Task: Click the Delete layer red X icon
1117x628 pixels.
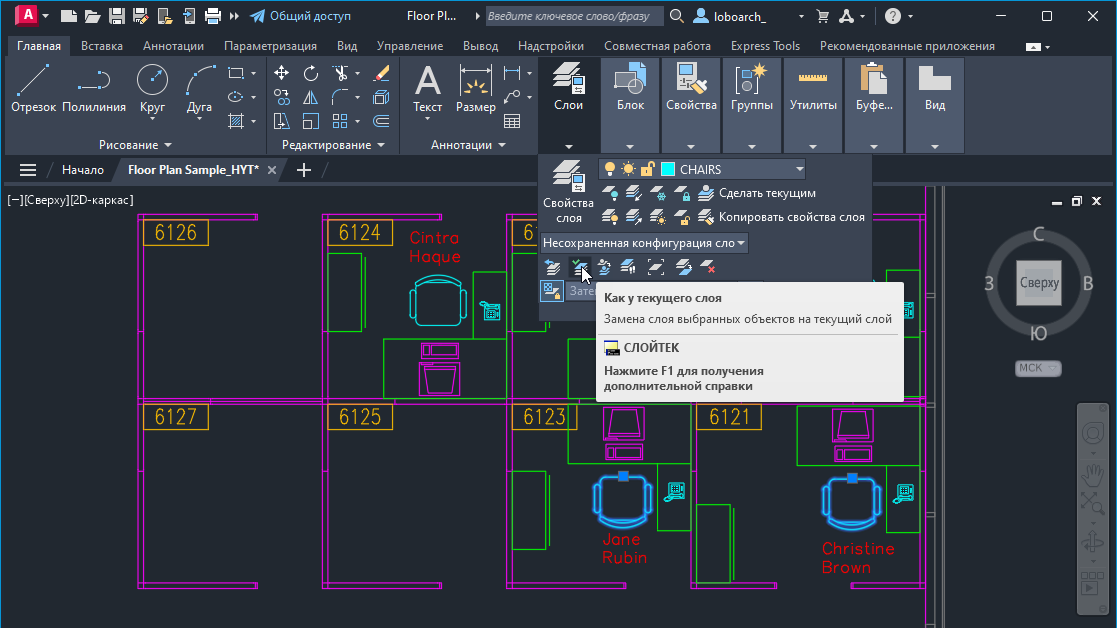Action: pyautogui.click(x=707, y=267)
